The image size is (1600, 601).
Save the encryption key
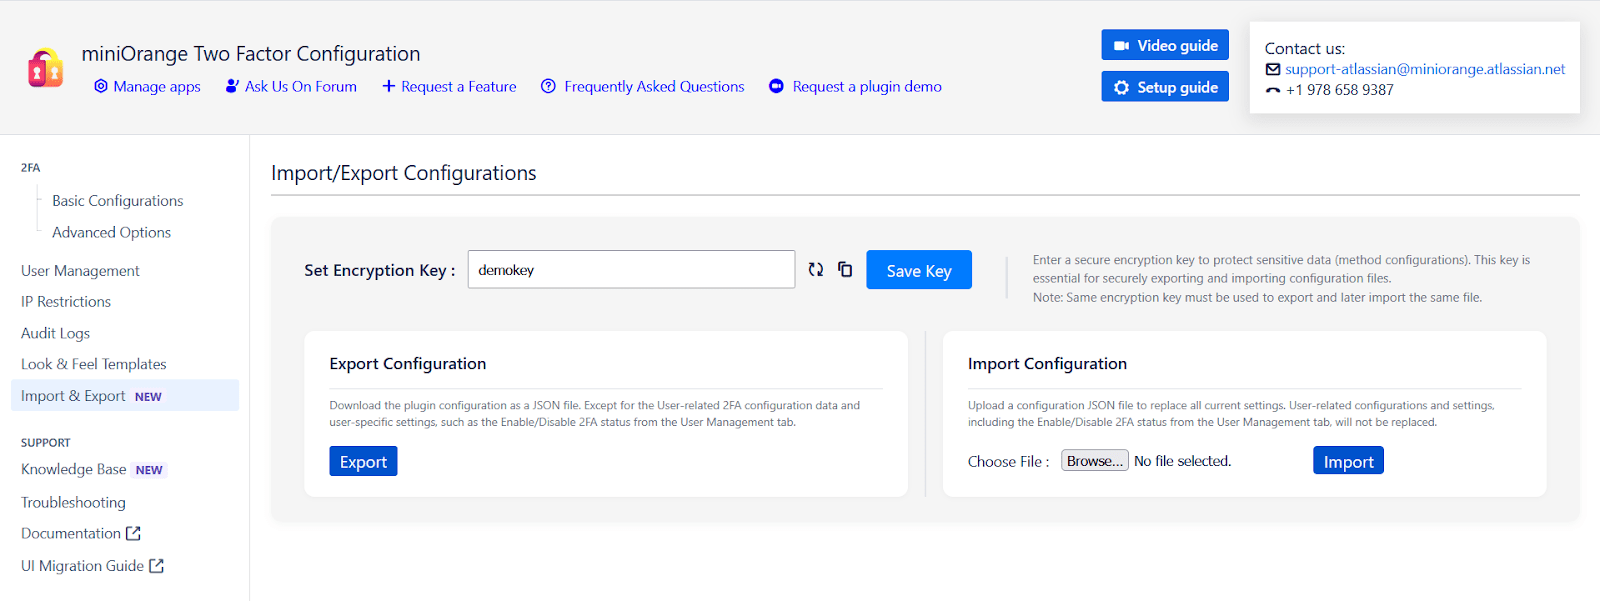[x=919, y=270]
